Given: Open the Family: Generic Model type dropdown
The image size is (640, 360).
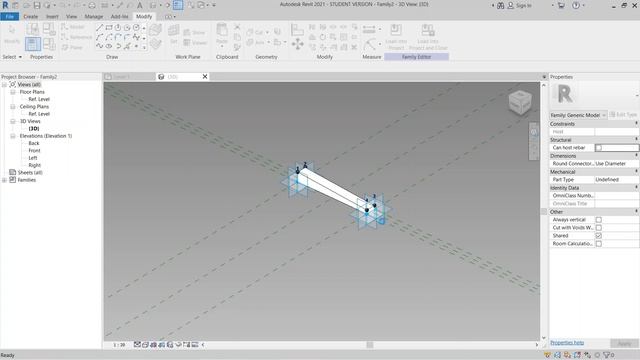Looking at the screenshot, I should 578,115.
